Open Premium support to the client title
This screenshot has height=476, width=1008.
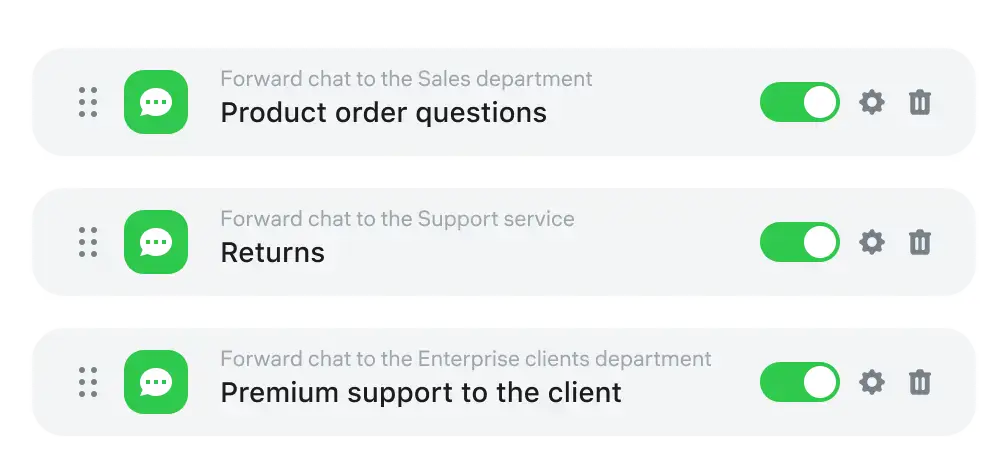pyautogui.click(x=421, y=393)
